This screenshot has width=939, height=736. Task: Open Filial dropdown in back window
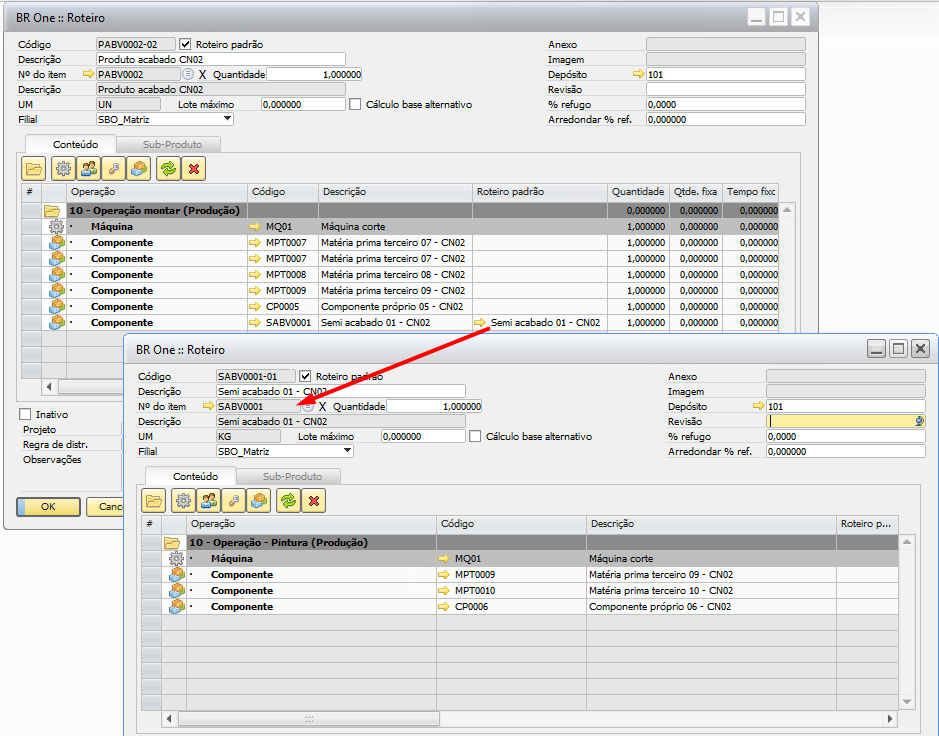[227, 119]
